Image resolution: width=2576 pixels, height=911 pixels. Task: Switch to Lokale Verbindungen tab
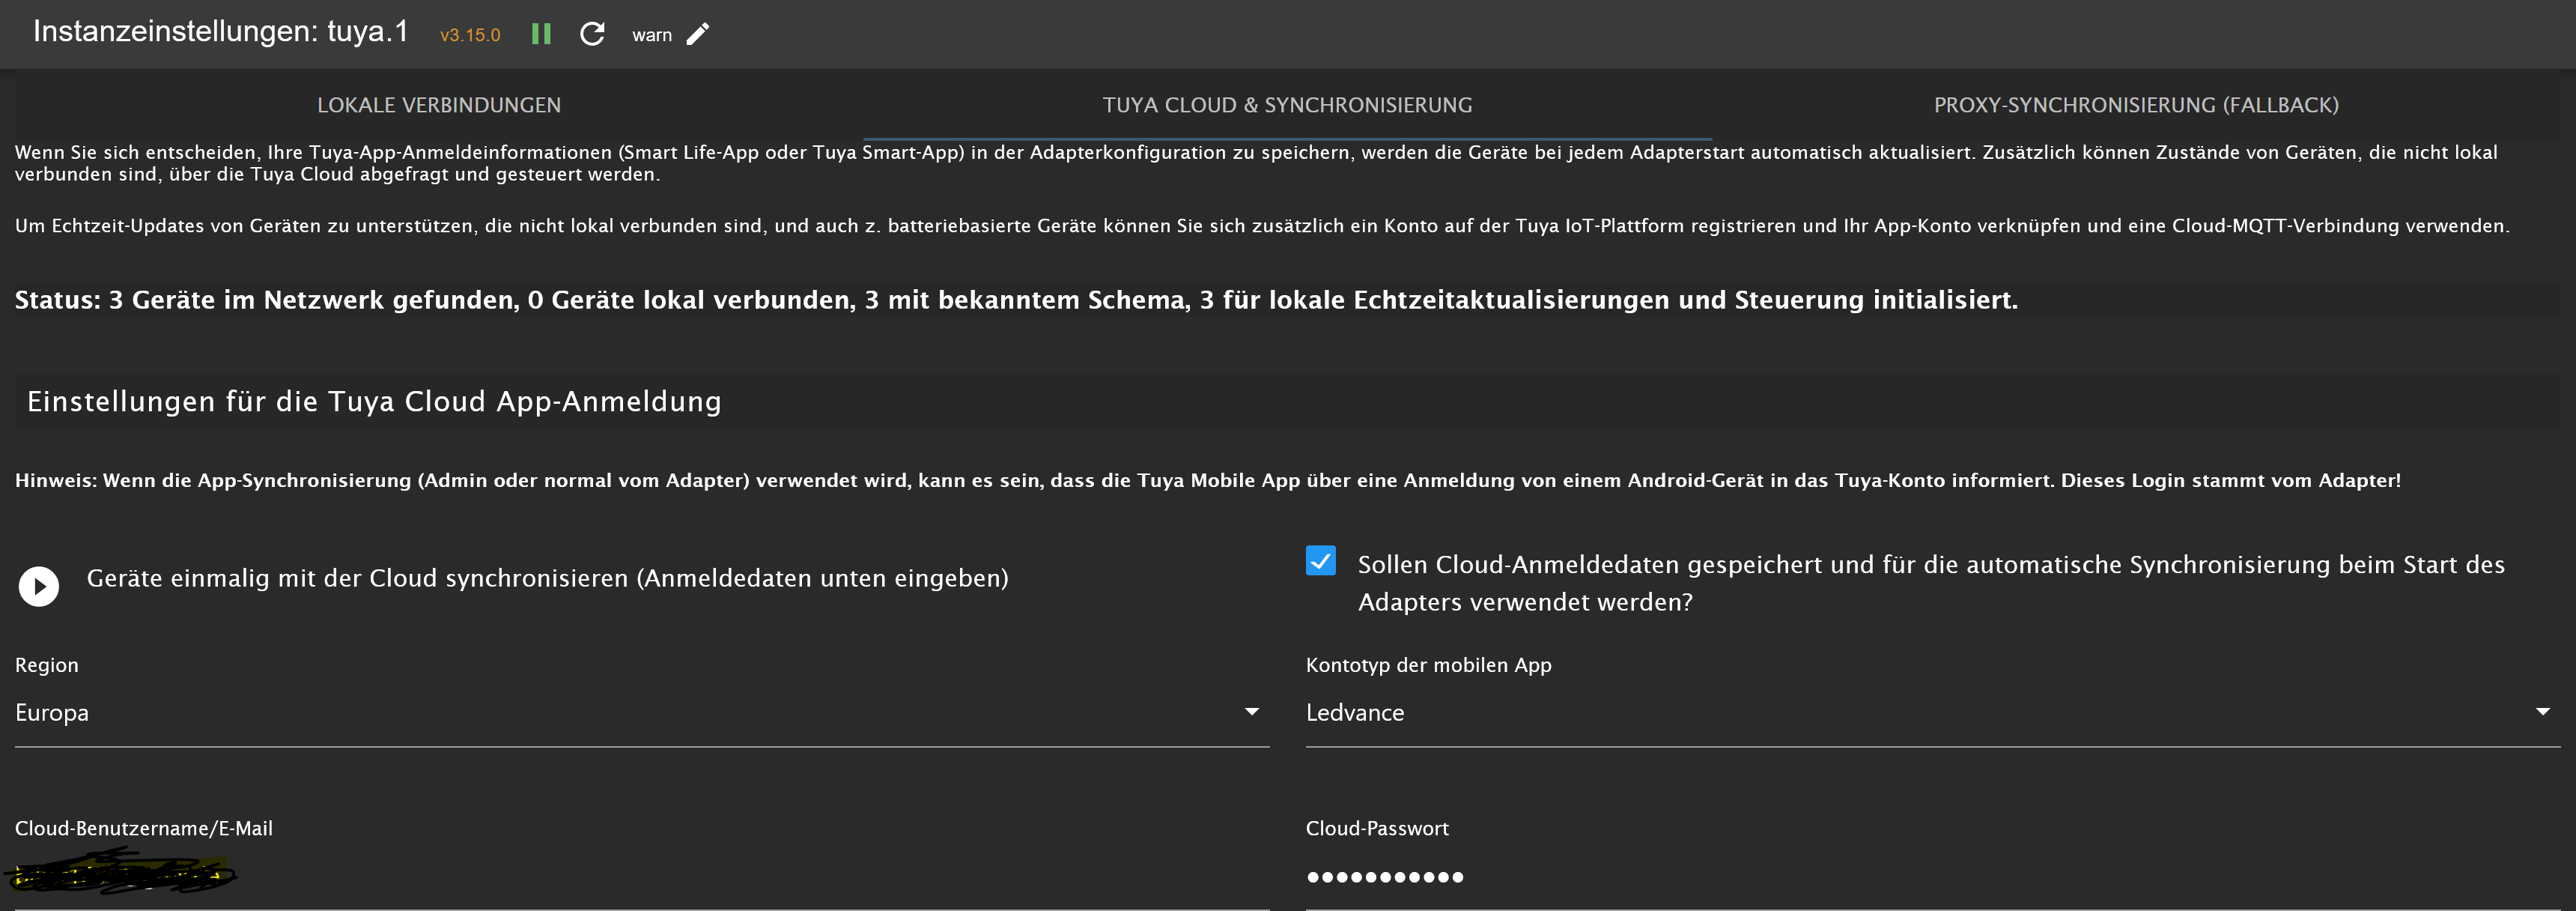439,105
